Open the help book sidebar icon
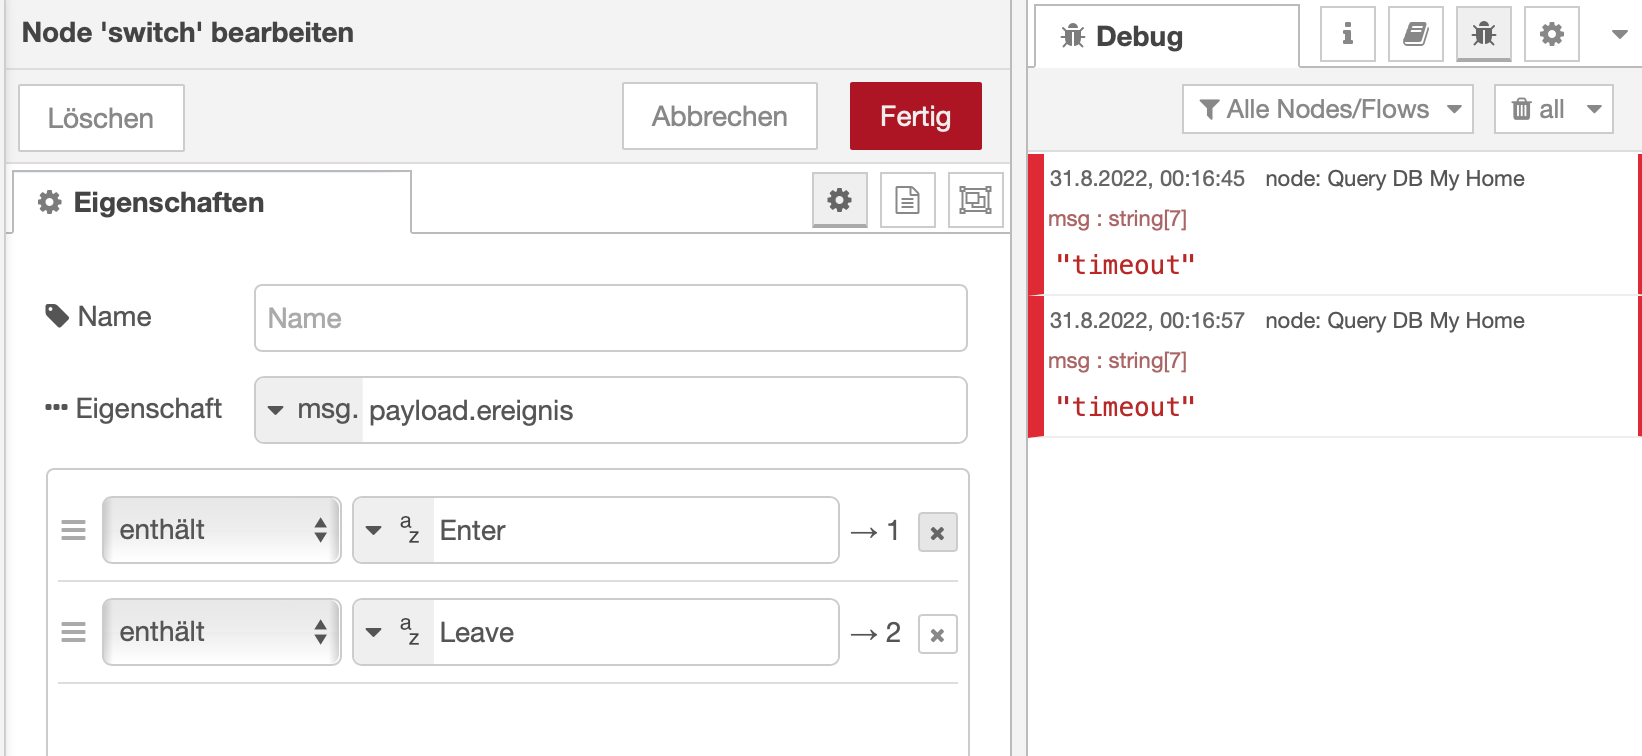The height and width of the screenshot is (756, 1642). tap(1416, 34)
